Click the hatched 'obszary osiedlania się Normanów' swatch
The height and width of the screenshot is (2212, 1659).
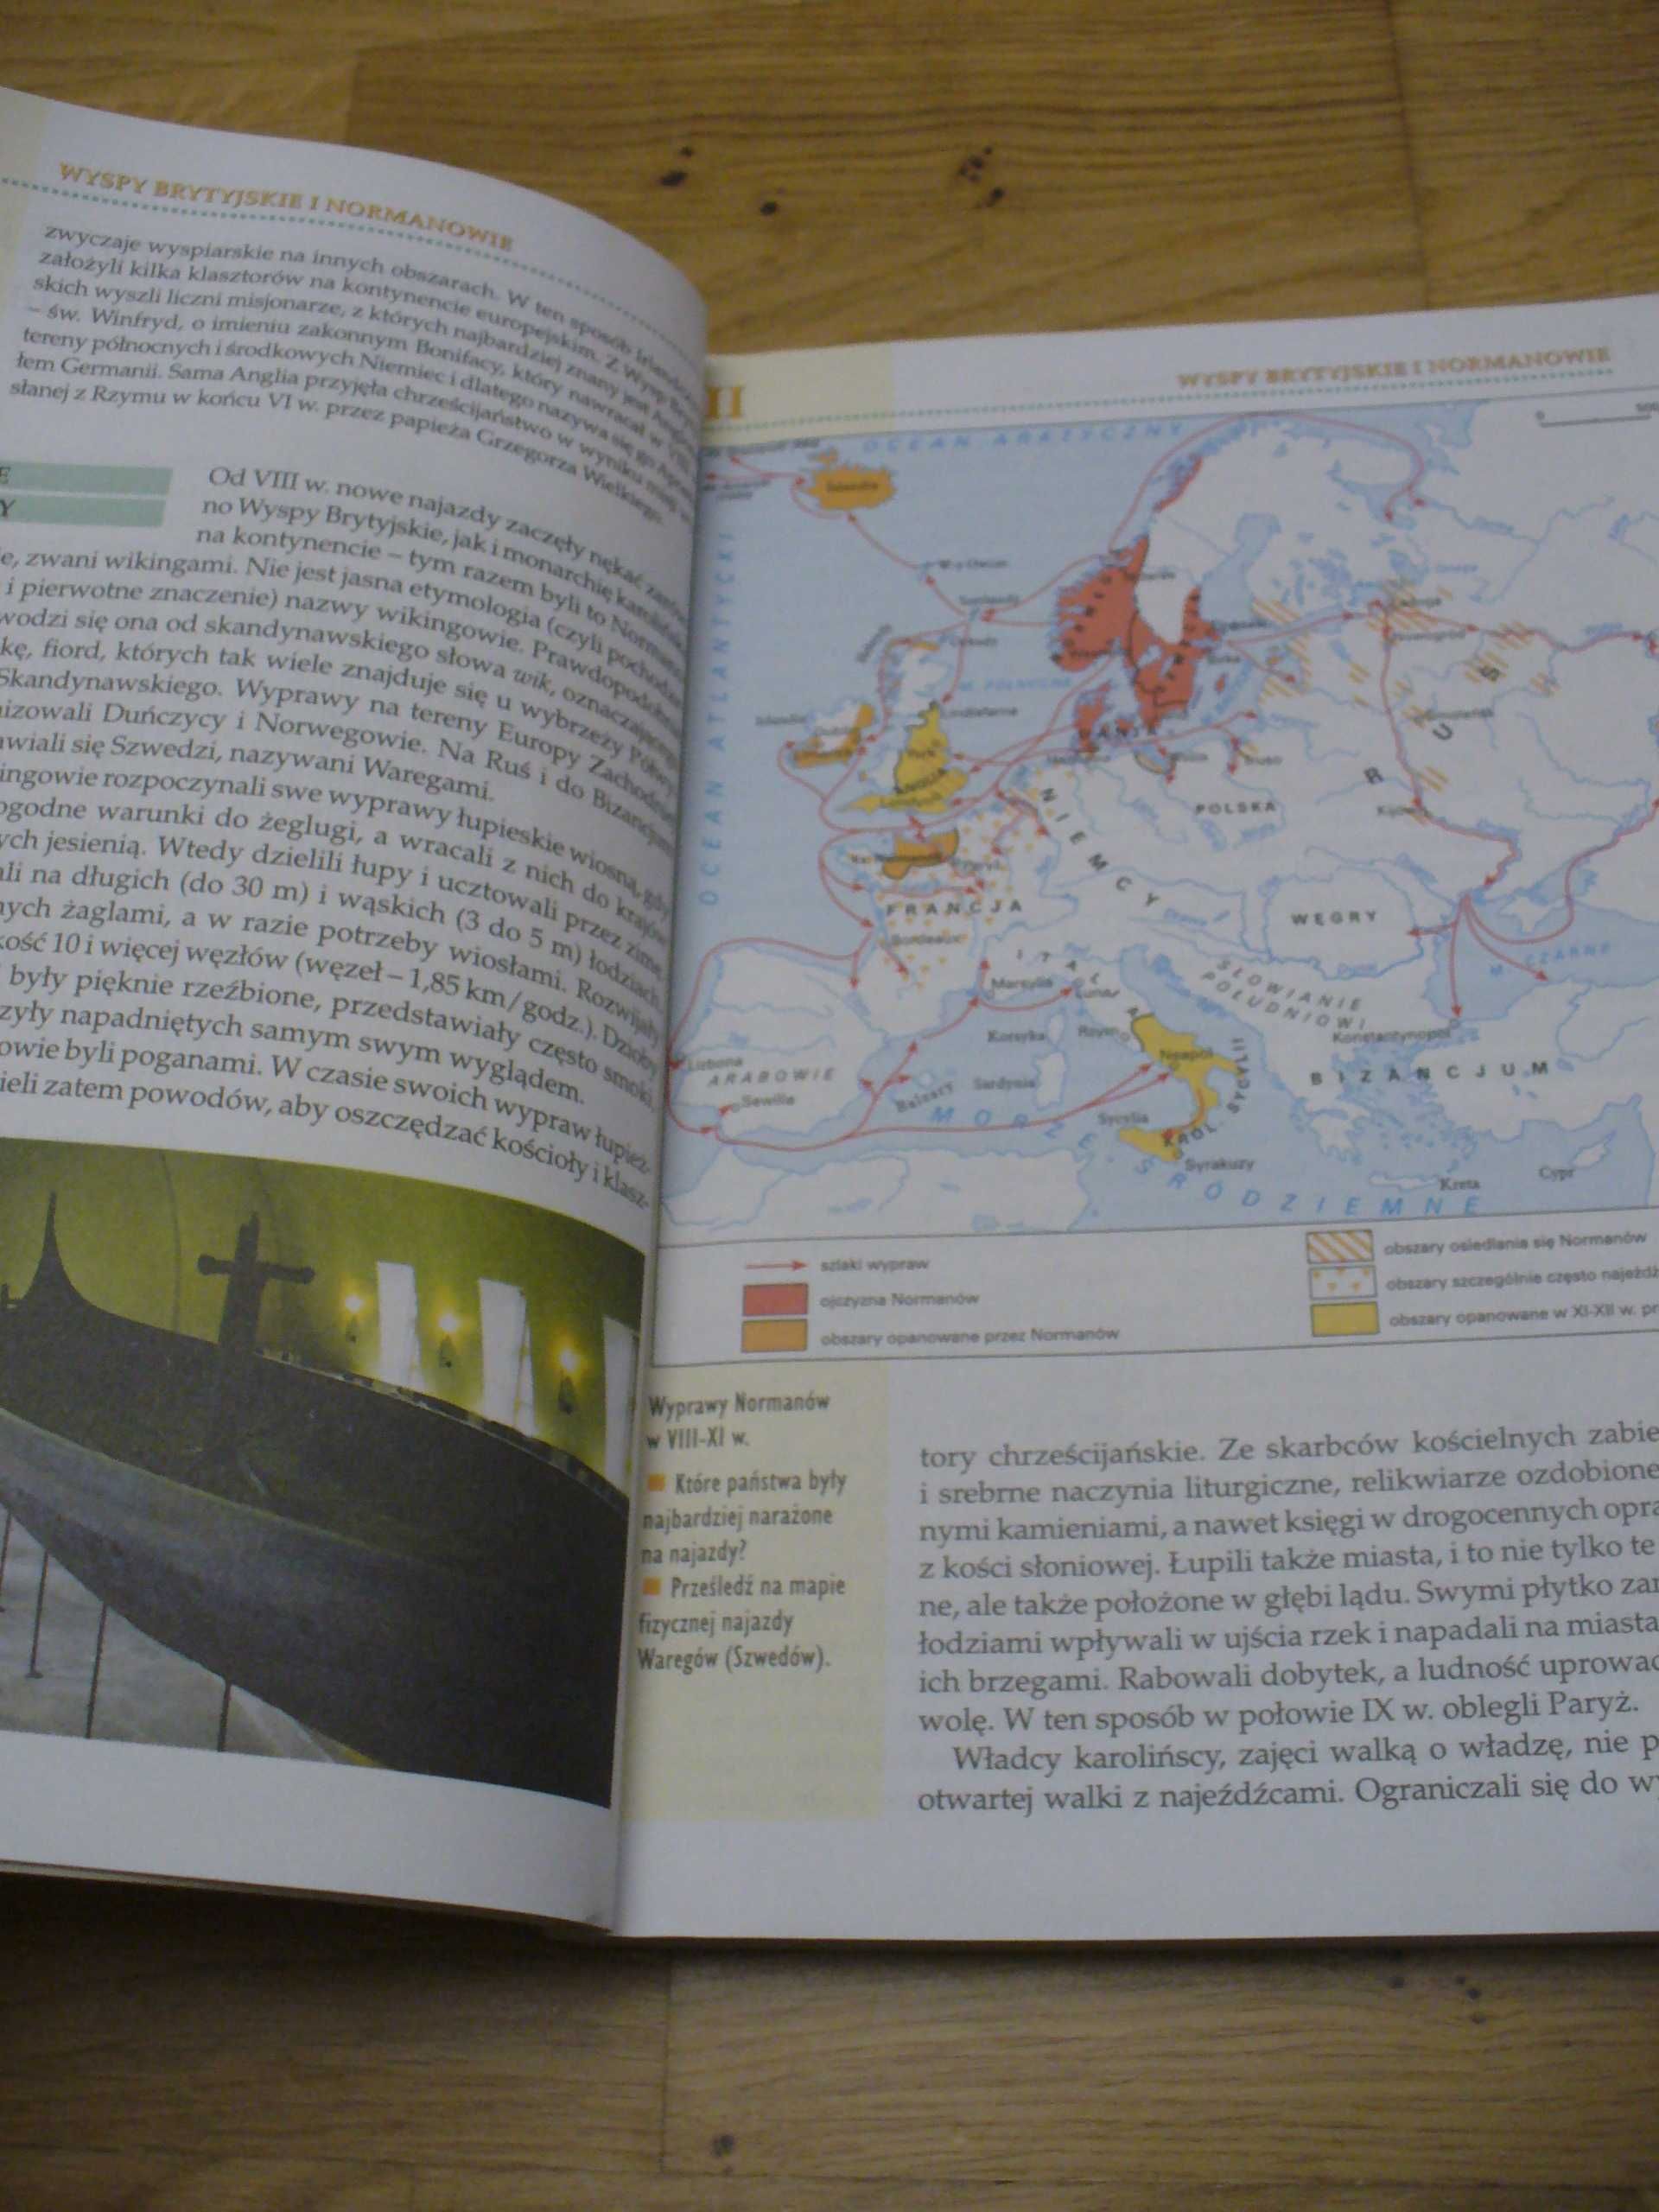click(x=1339, y=1245)
